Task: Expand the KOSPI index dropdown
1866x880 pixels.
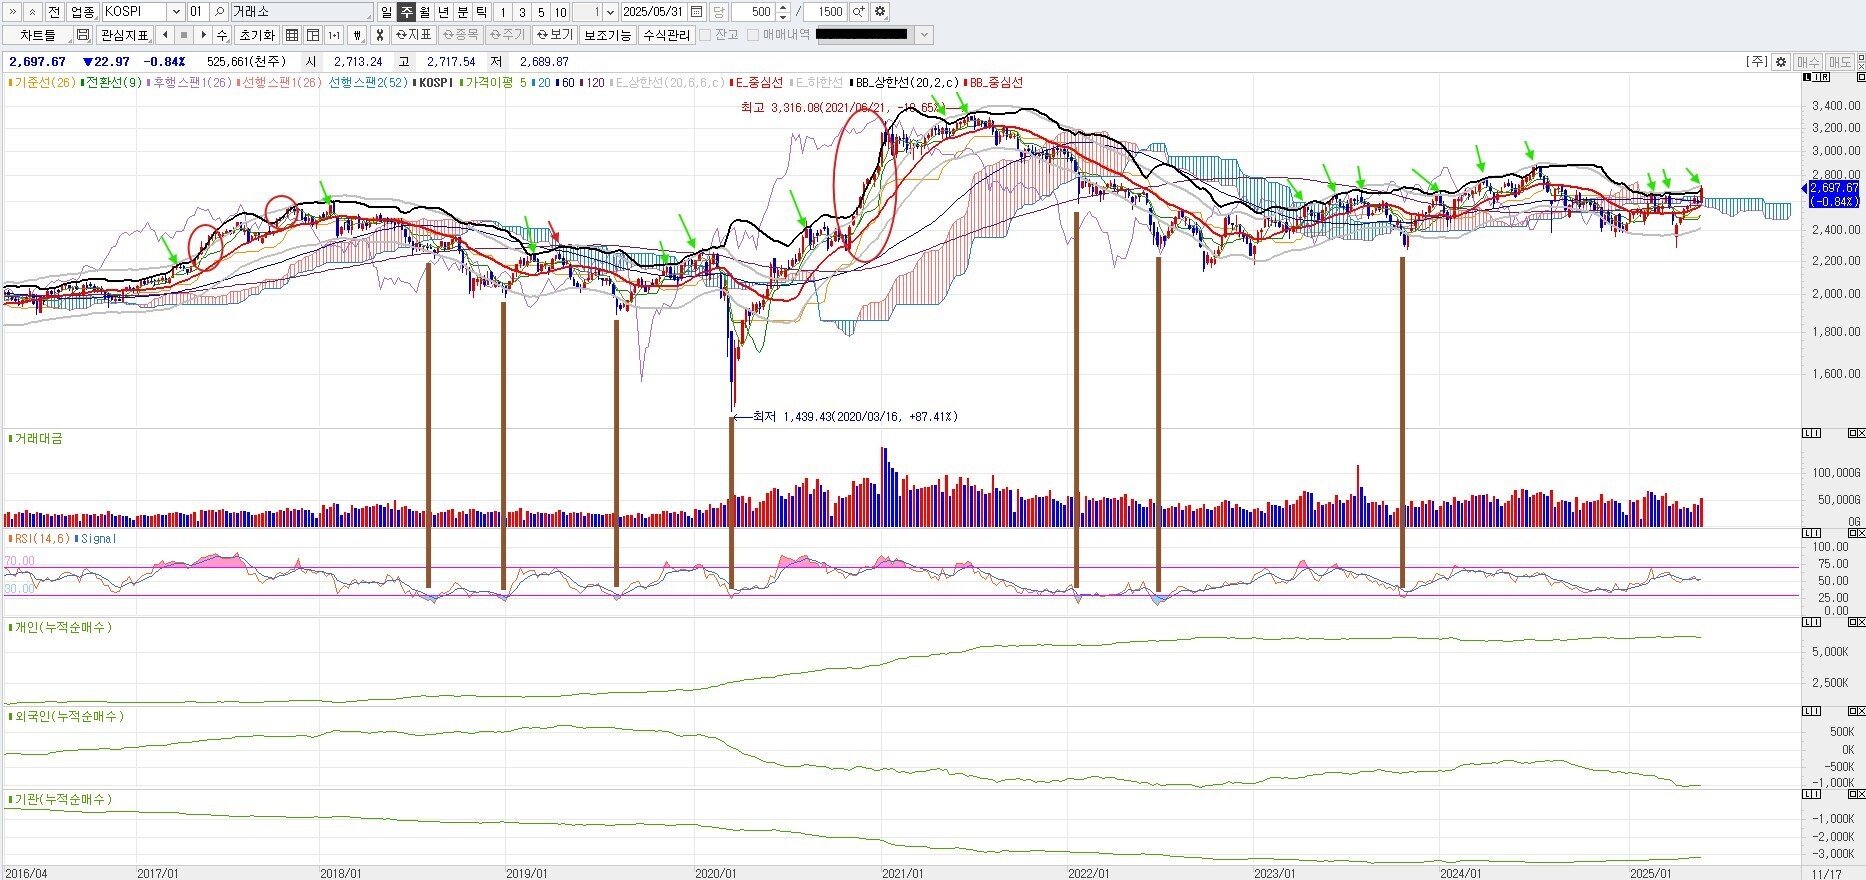Action: point(176,12)
